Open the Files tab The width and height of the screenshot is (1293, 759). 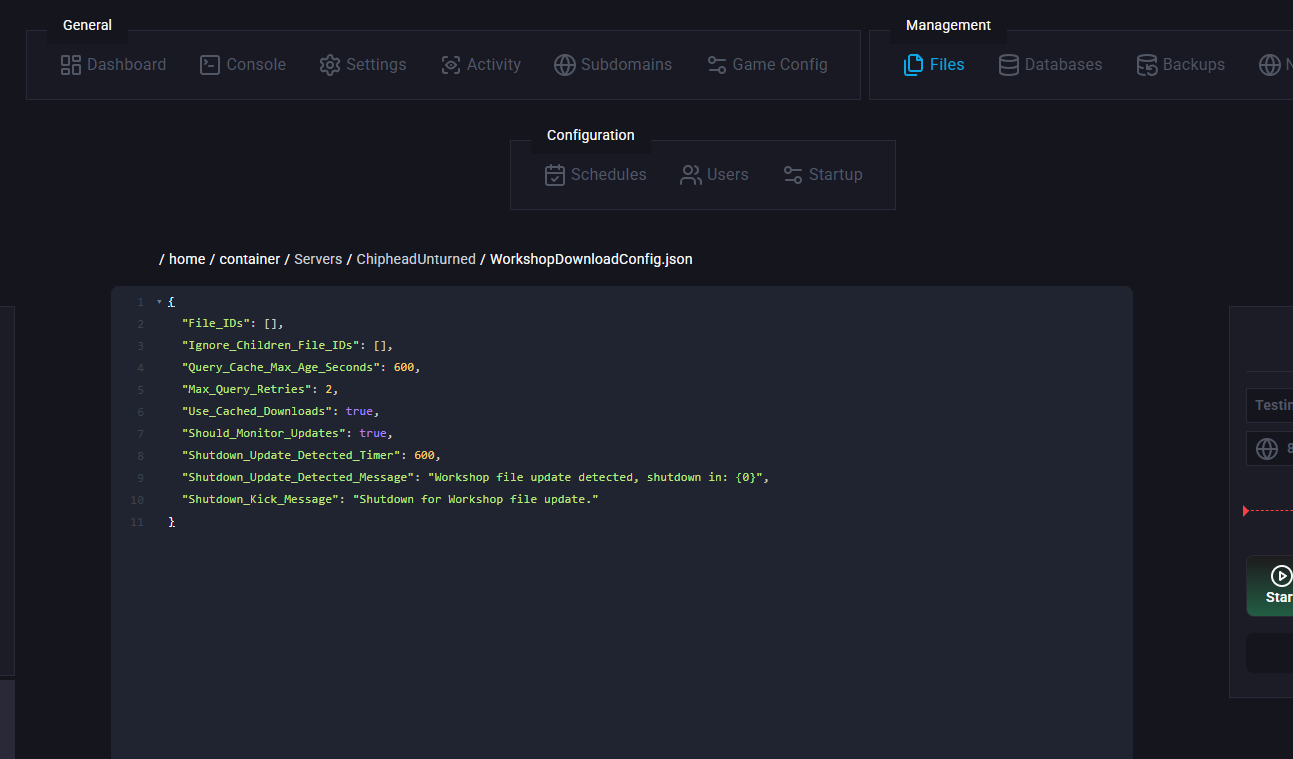[x=934, y=65]
